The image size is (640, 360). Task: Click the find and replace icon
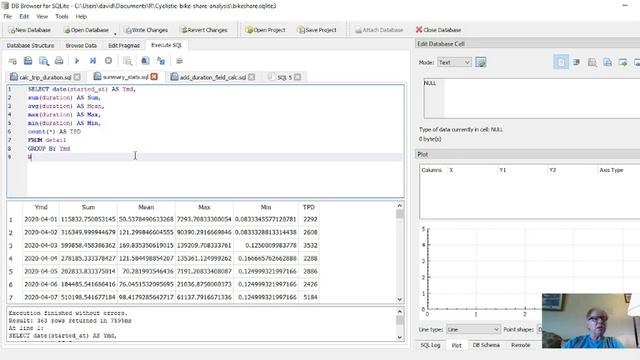point(161,61)
